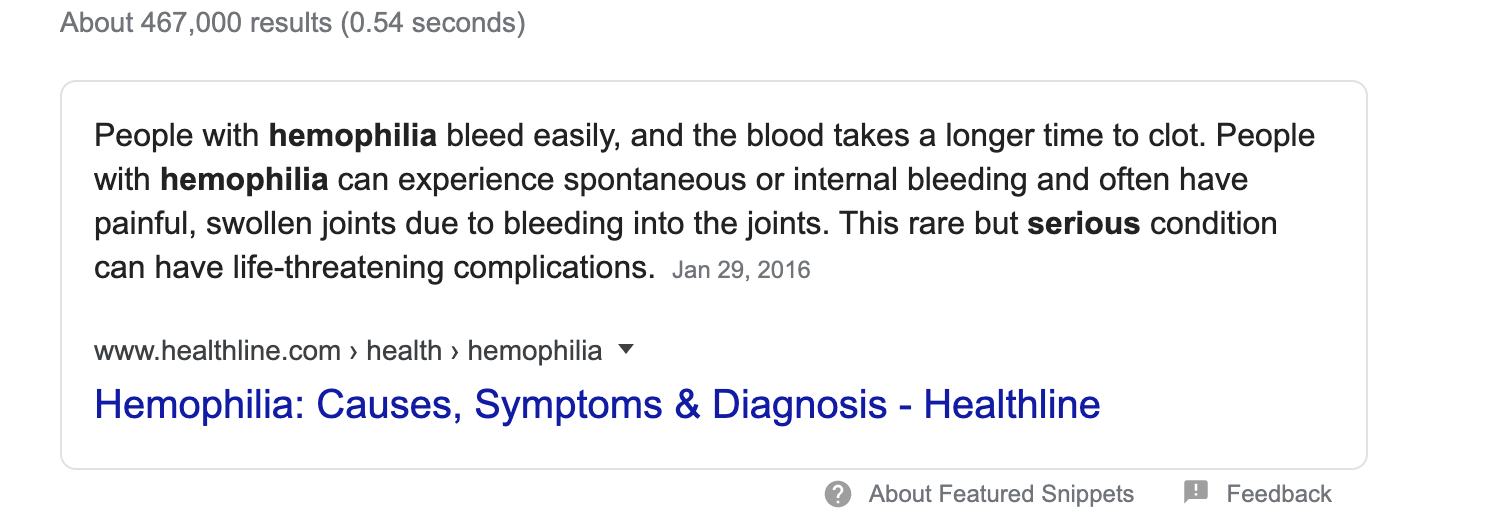Click the 'health' breadcrumb segment
This screenshot has width=1500, height=524.
coord(404,351)
